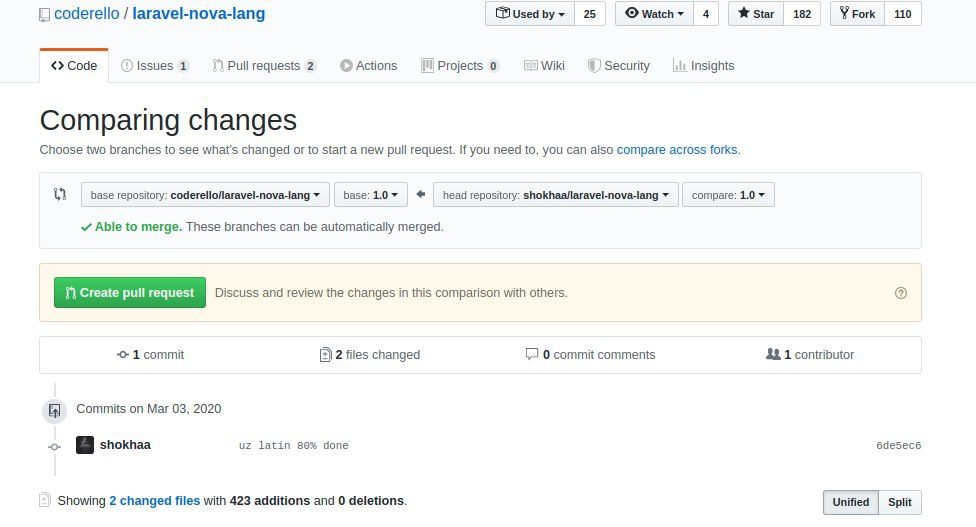Image resolution: width=976 pixels, height=527 pixels.
Task: Star the repository
Action: coord(756,14)
